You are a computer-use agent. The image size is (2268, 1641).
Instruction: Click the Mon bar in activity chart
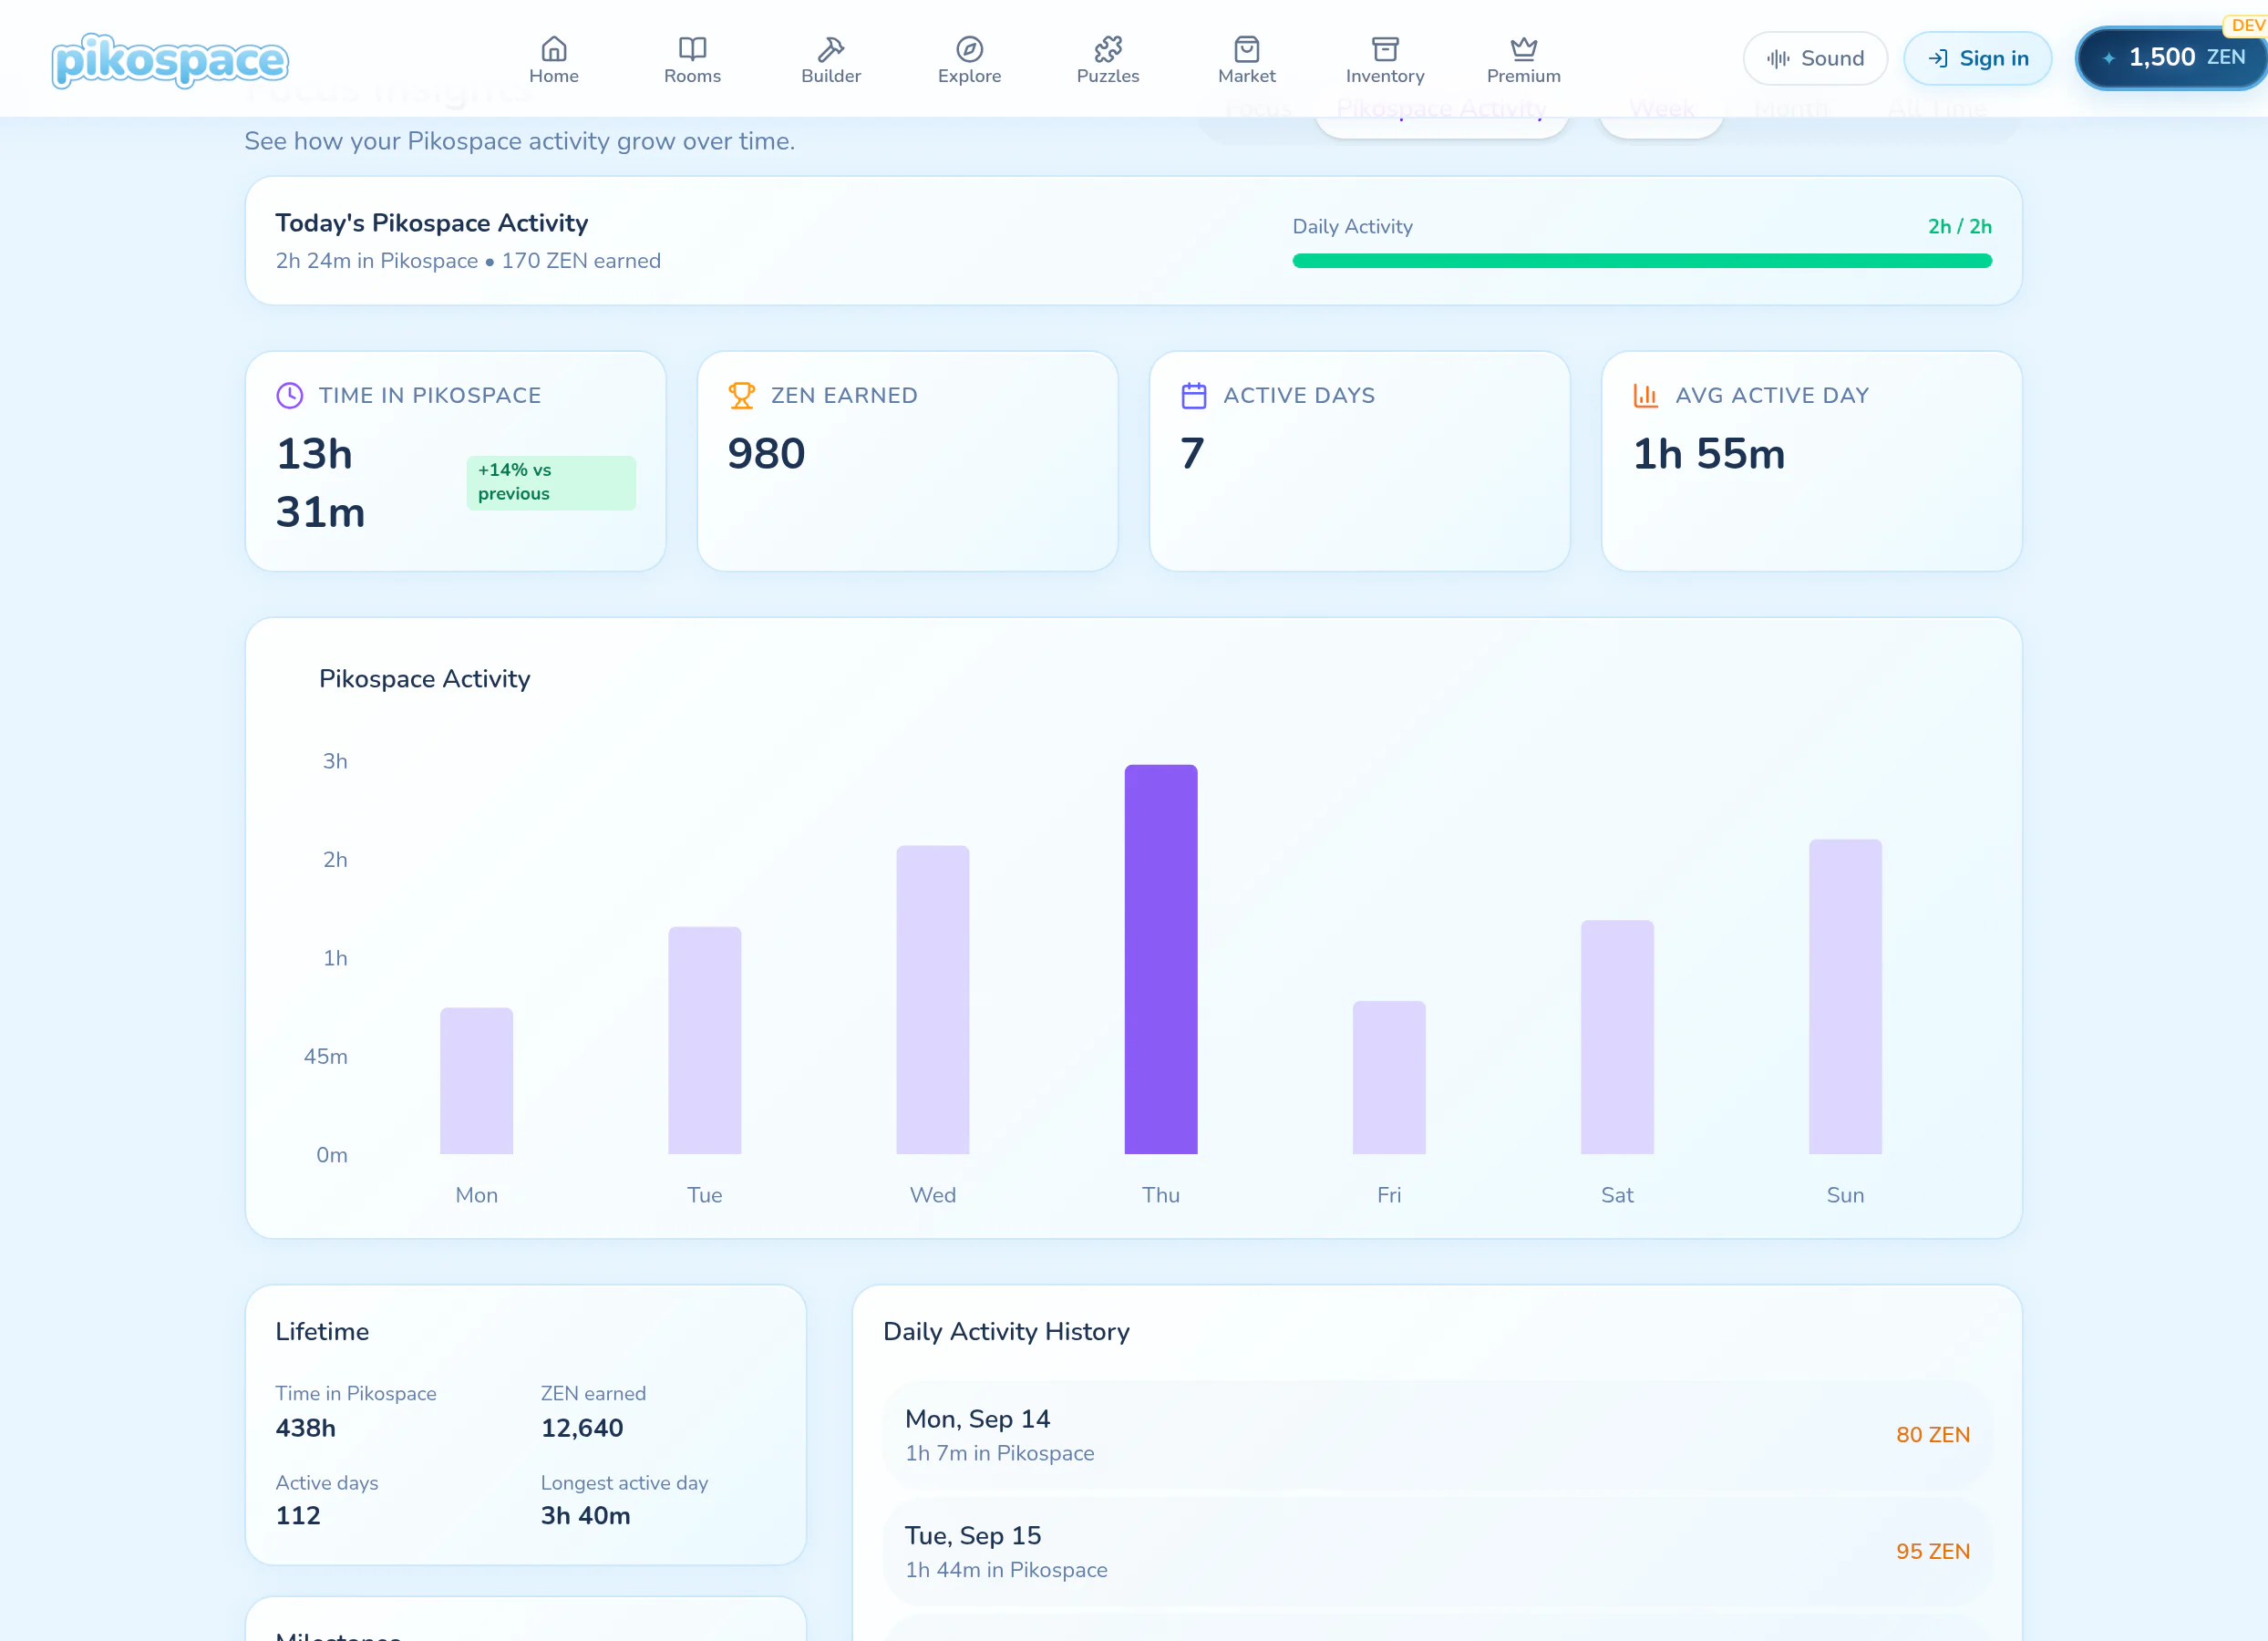476,1080
